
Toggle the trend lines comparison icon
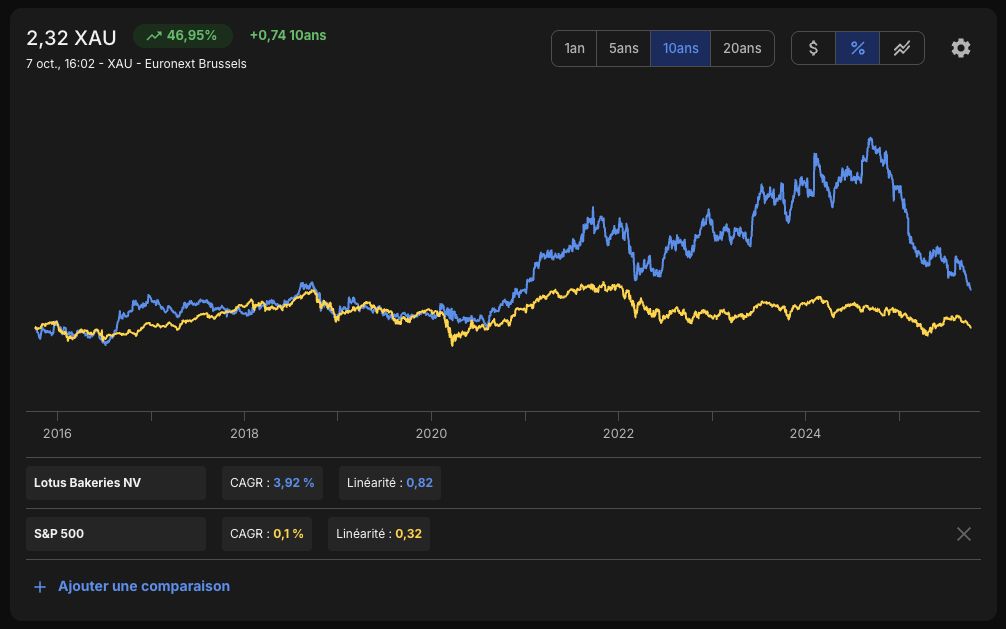point(901,48)
